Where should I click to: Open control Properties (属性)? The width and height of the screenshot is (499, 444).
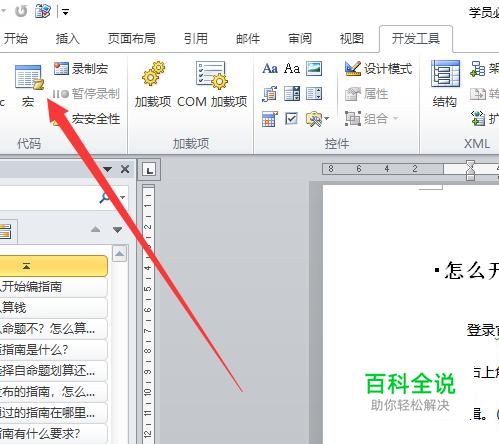coord(366,94)
